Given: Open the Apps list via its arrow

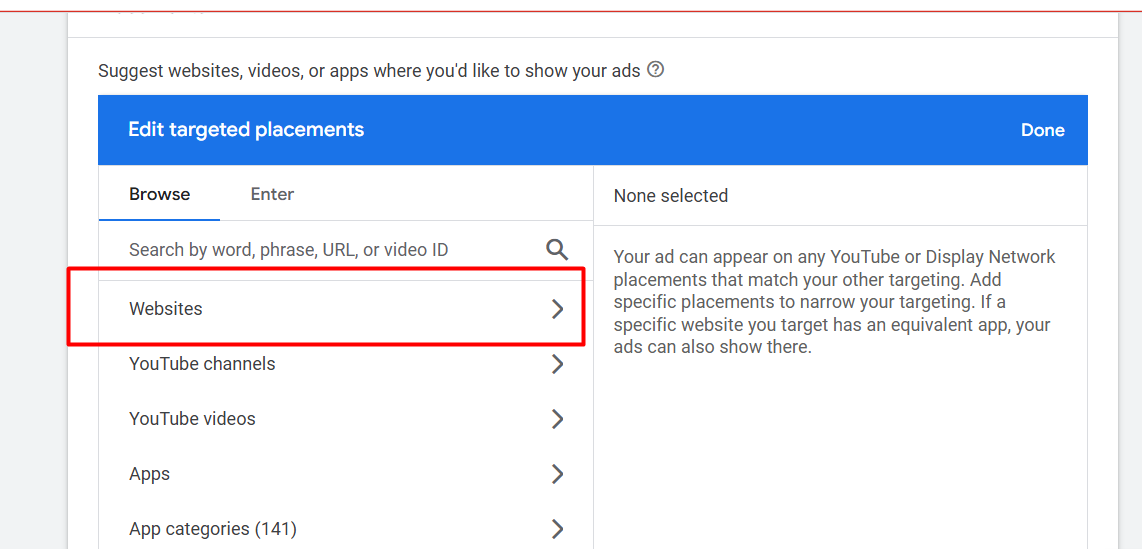Looking at the screenshot, I should click(558, 474).
